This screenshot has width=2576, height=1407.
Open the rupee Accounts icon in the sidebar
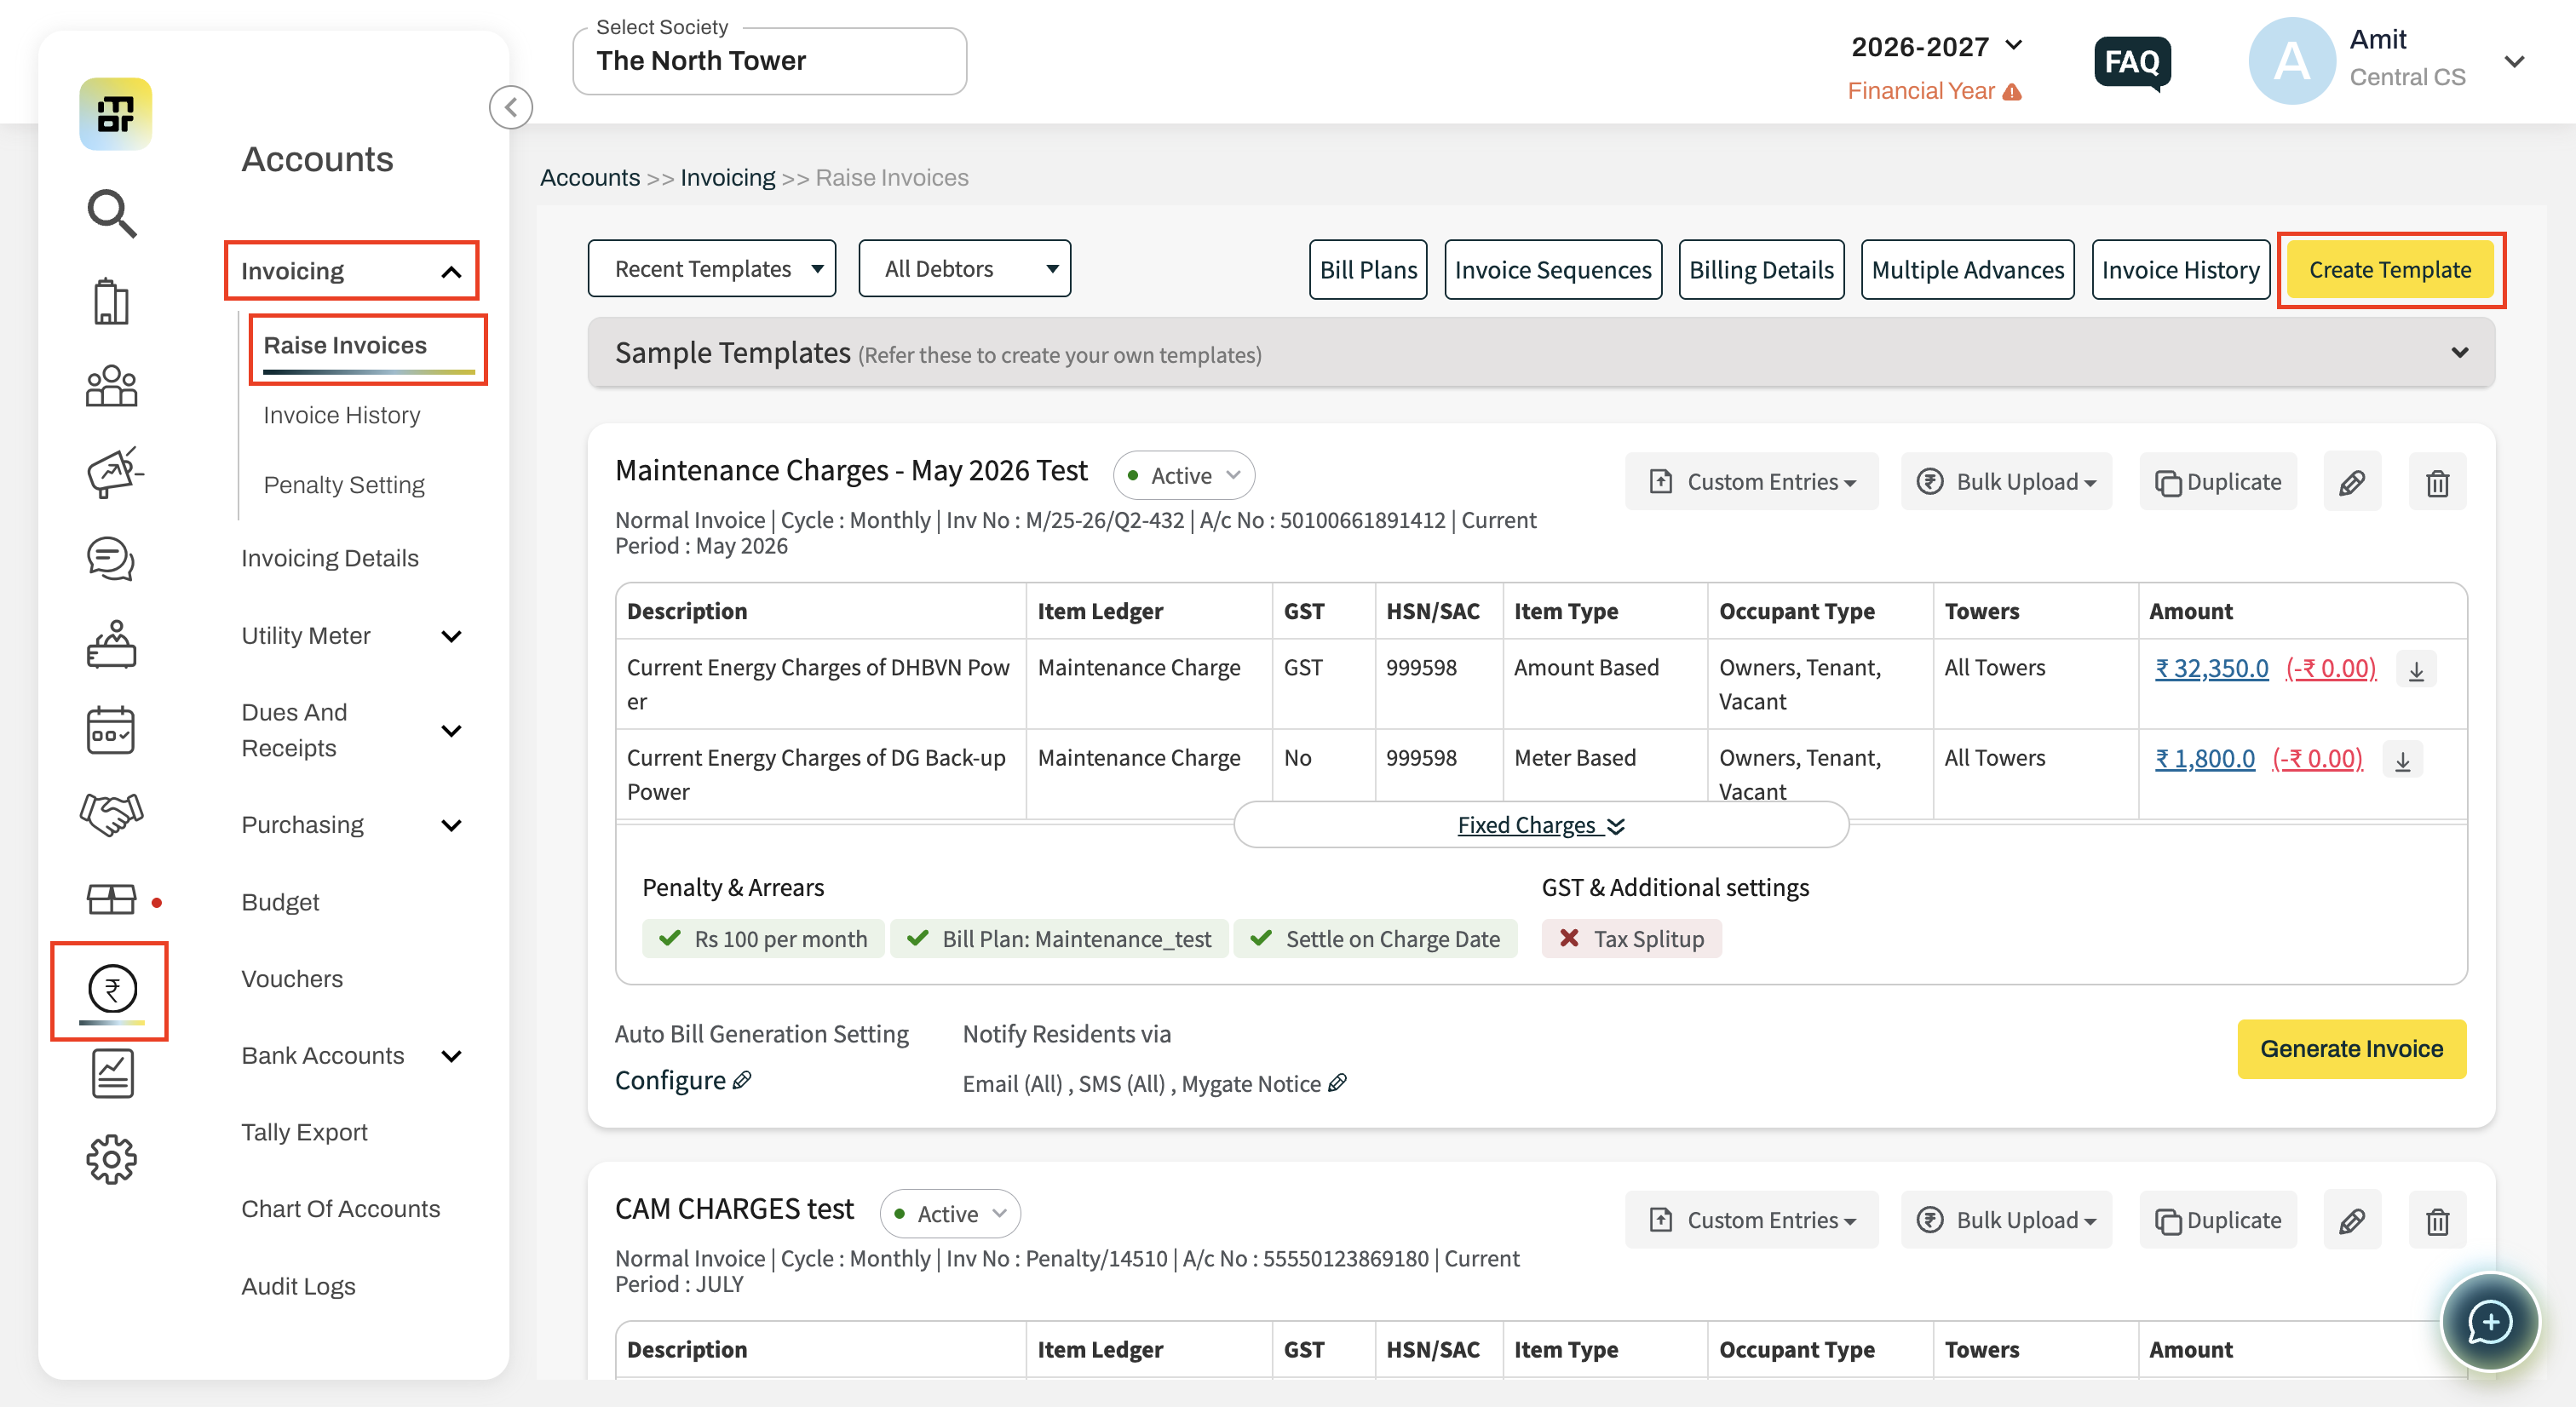coord(112,989)
